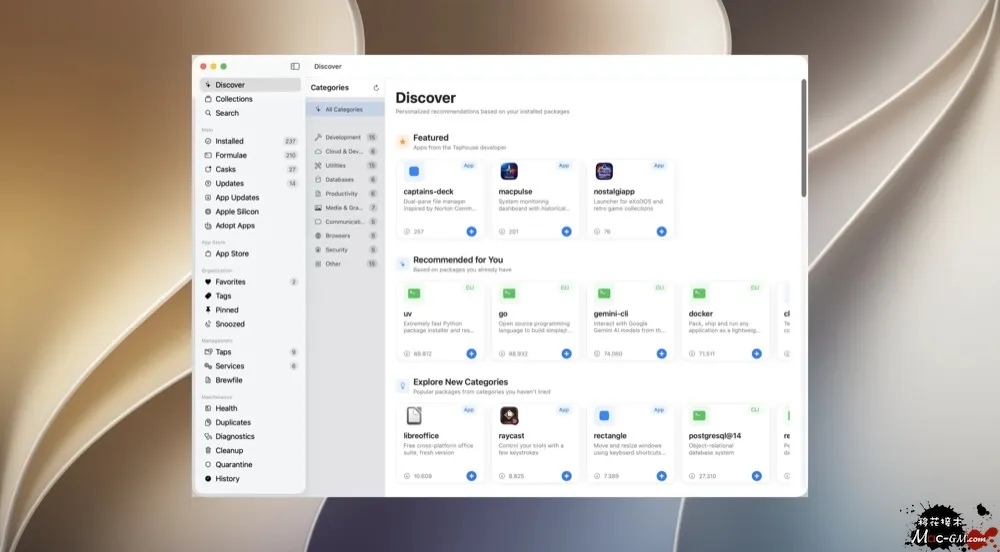Image resolution: width=1000 pixels, height=552 pixels.
Task: Filter by Utilities category
Action: point(346,166)
